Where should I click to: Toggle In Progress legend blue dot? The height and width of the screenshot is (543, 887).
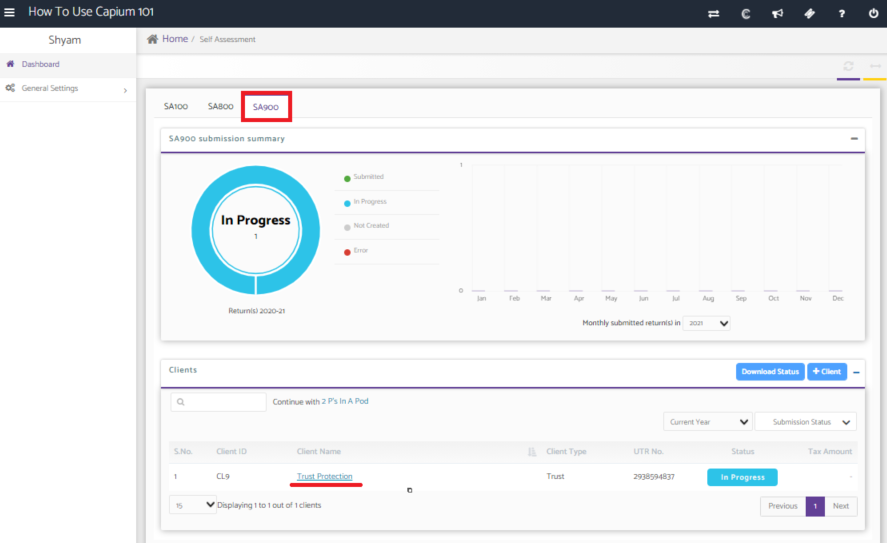(x=347, y=204)
